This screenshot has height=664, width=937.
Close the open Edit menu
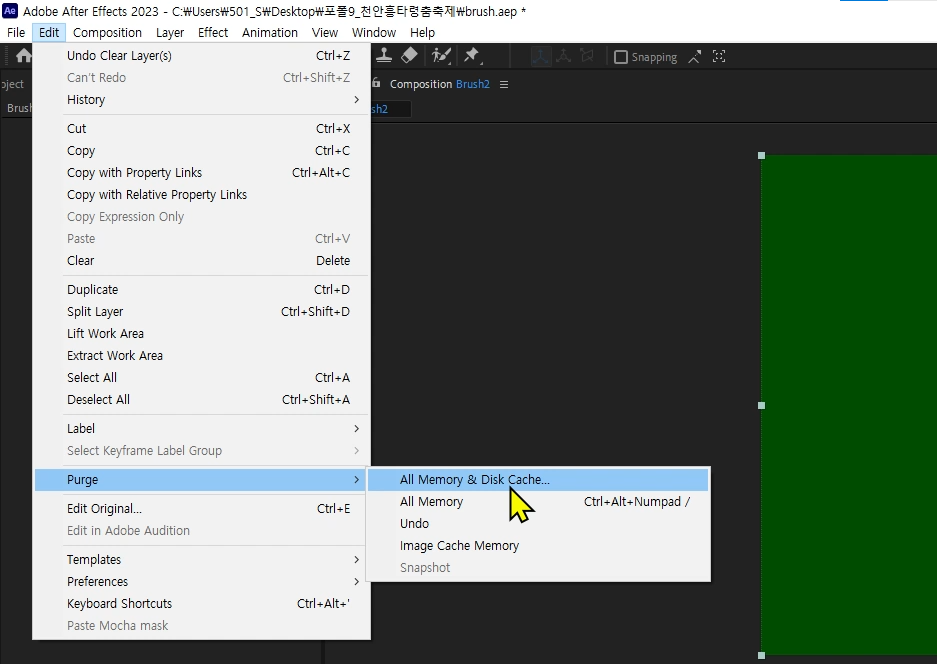pyautogui.click(x=49, y=32)
